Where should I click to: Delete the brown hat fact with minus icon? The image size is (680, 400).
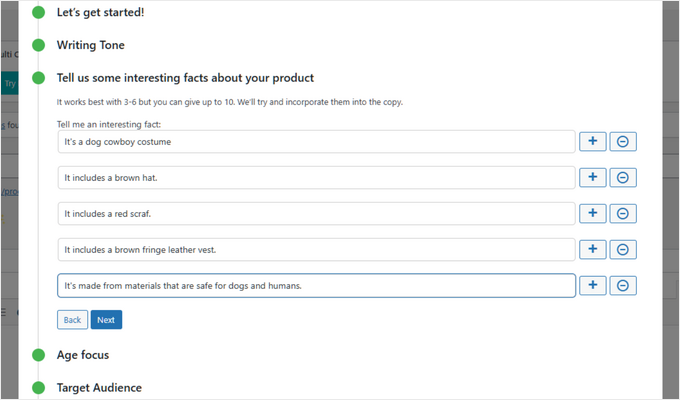[622, 178]
